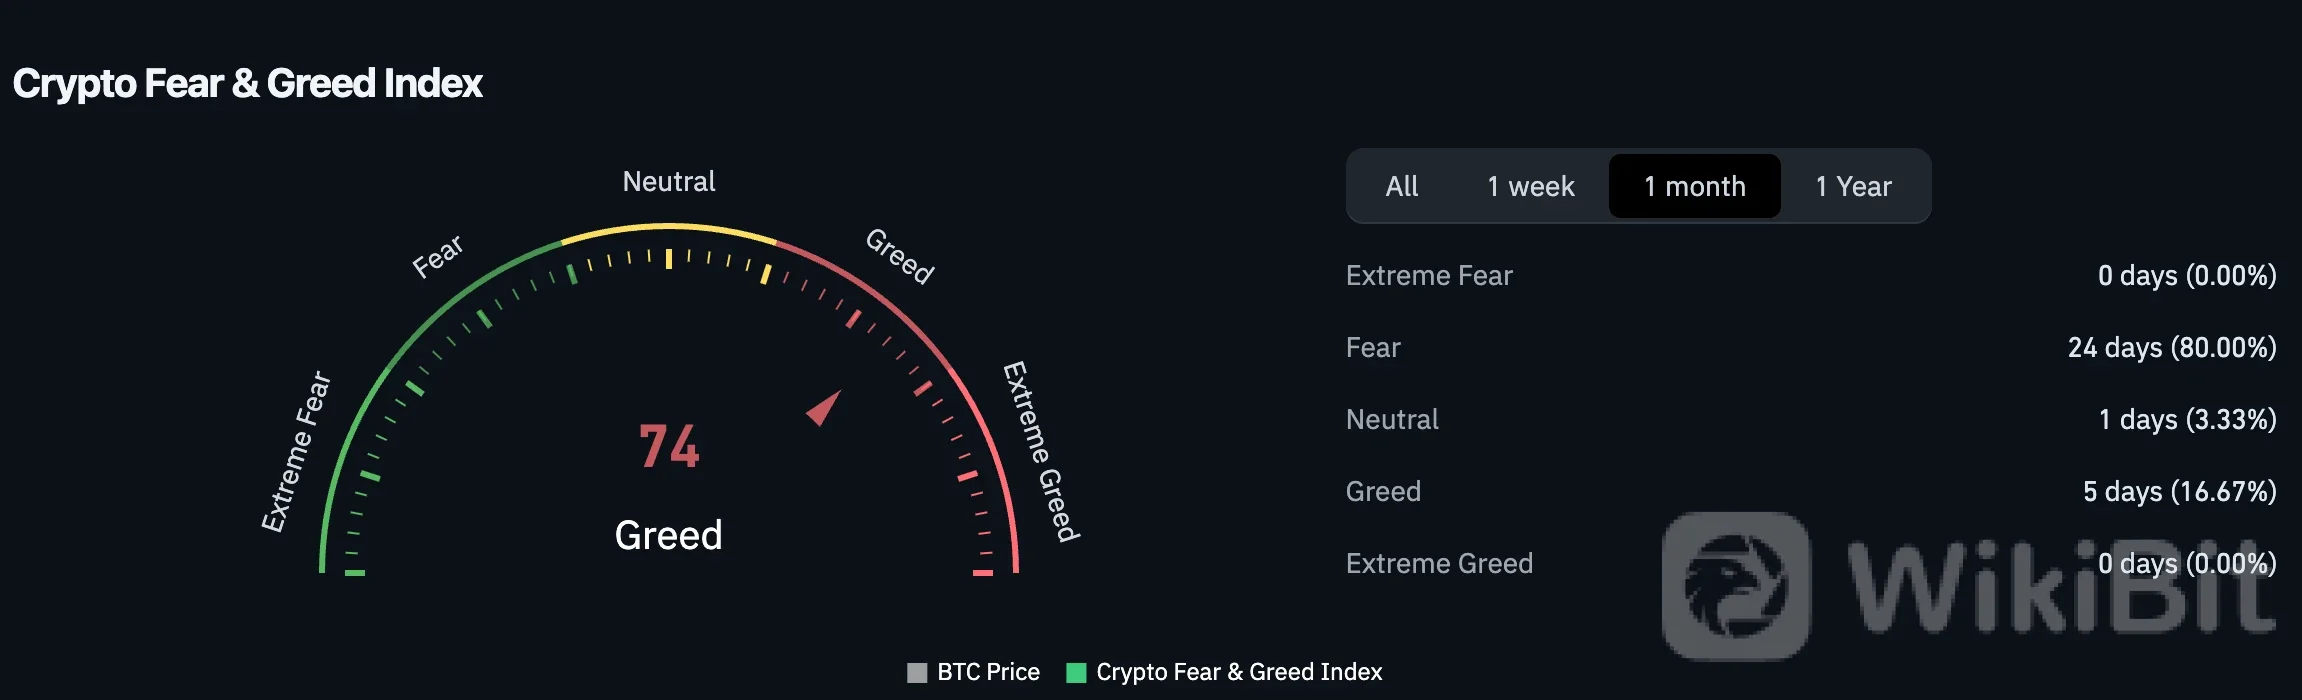Click the Extreme Fear gauge label
This screenshot has height=700, width=2302.
[x=295, y=452]
